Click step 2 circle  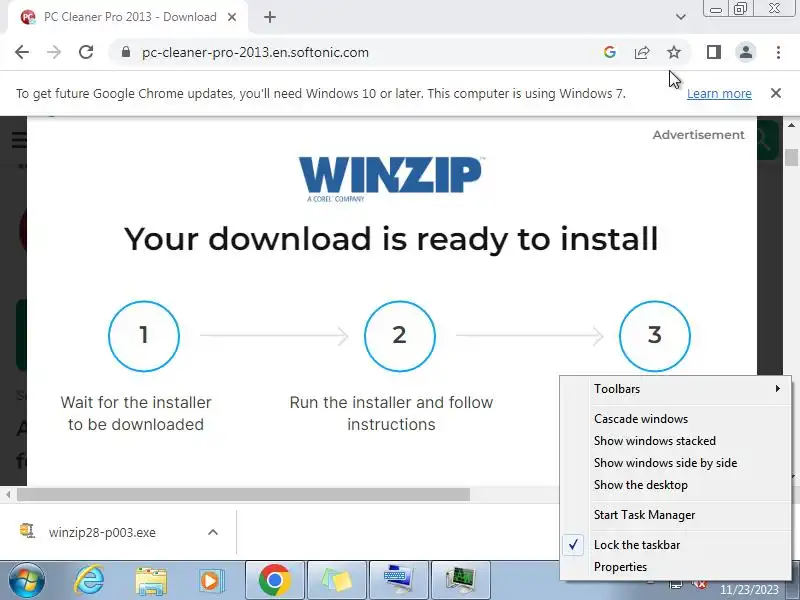coord(399,336)
